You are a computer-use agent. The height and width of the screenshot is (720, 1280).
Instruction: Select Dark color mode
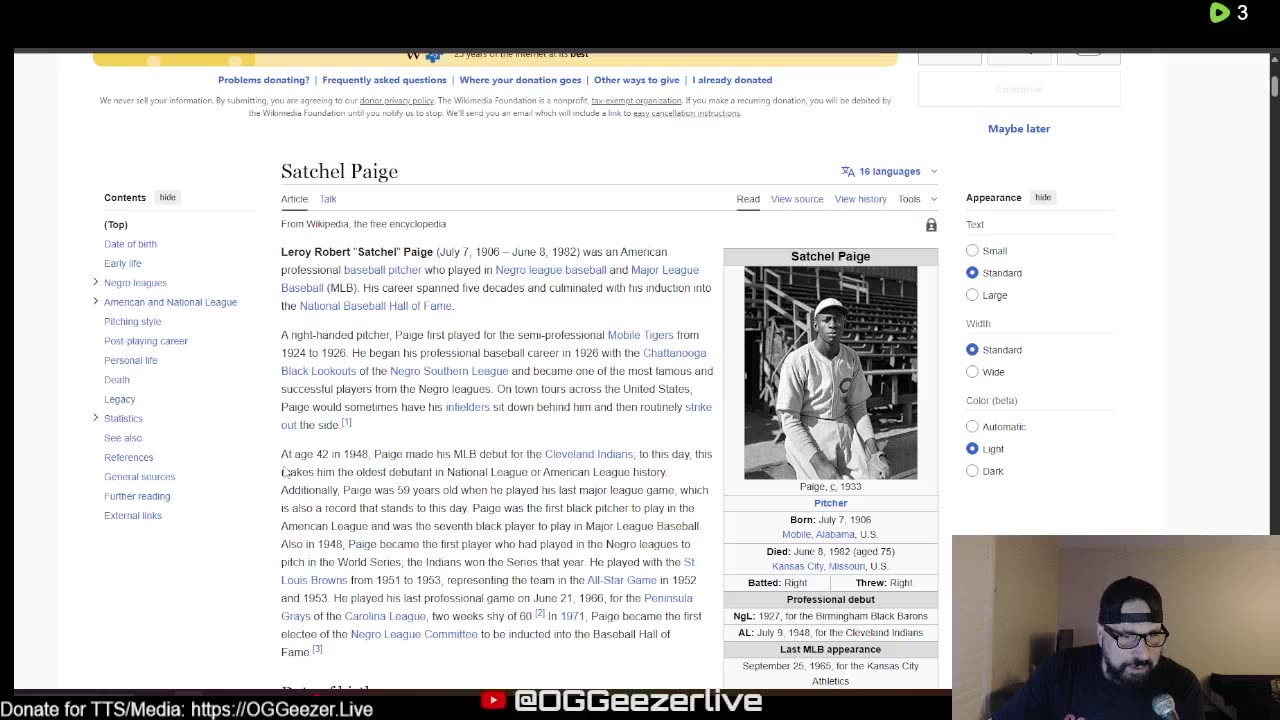point(972,471)
